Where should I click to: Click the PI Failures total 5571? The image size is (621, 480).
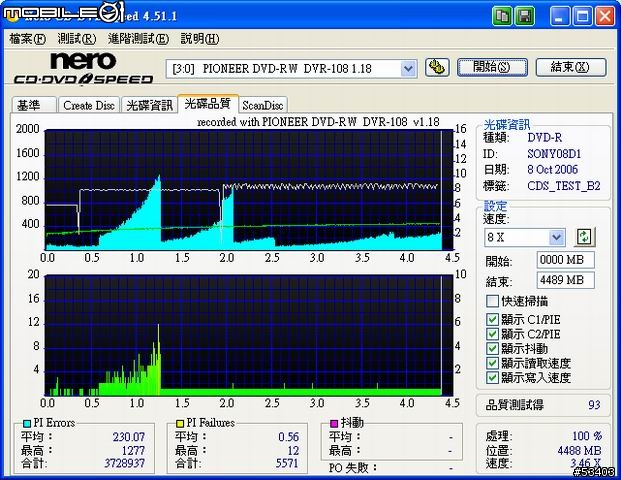coord(287,463)
